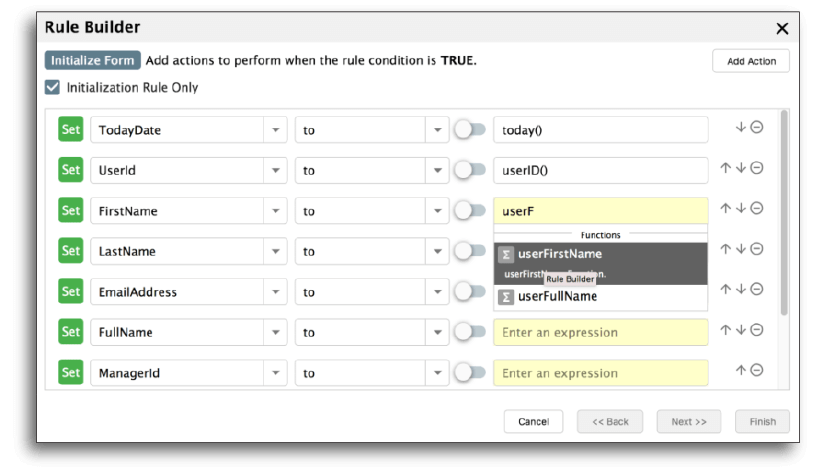Click Set badge for FirstName row

tap(71, 210)
